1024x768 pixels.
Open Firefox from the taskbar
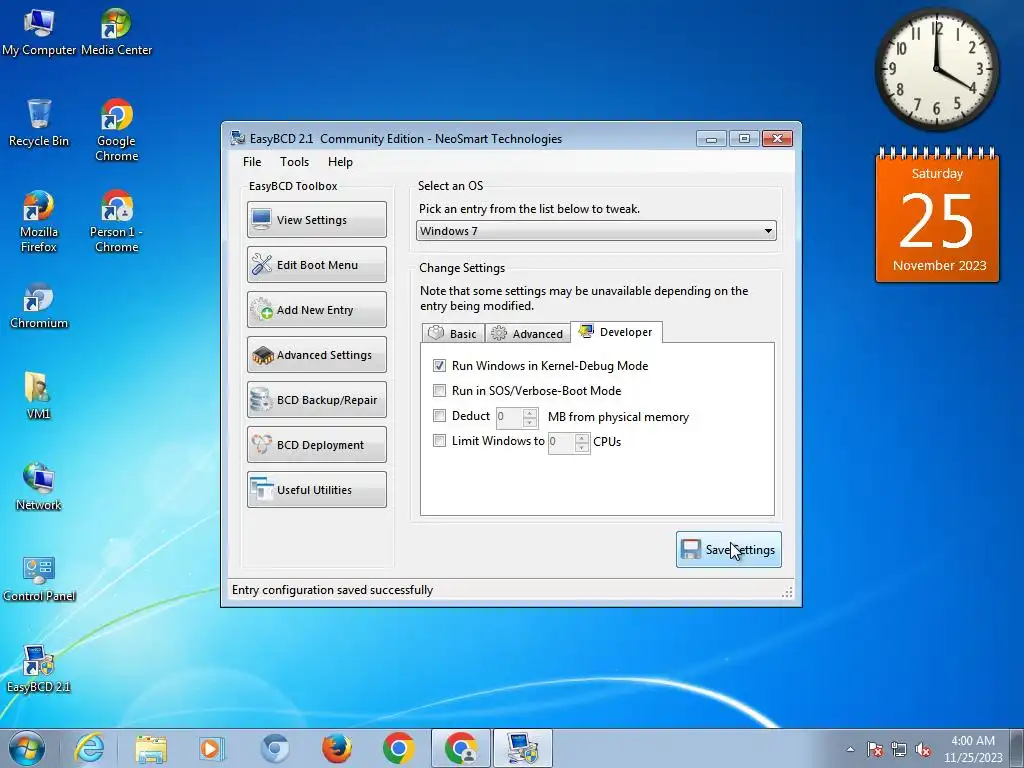coord(337,748)
